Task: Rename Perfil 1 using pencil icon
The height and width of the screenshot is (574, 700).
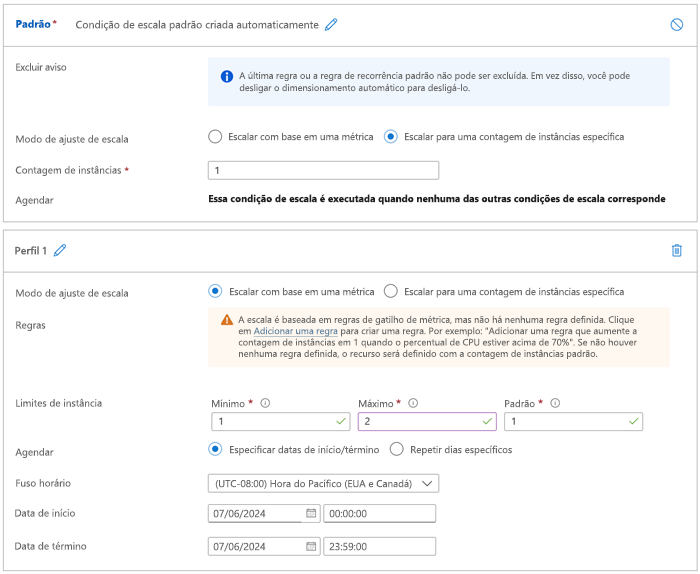Action: (60, 250)
